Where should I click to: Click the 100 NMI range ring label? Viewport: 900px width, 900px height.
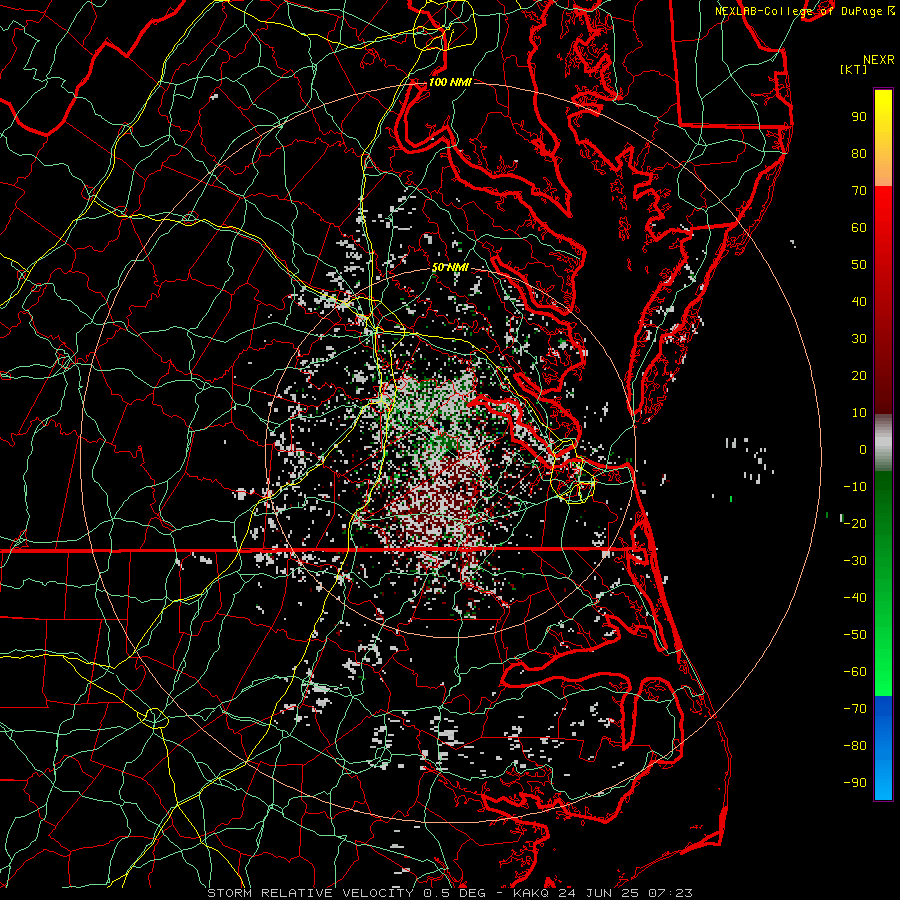[450, 83]
